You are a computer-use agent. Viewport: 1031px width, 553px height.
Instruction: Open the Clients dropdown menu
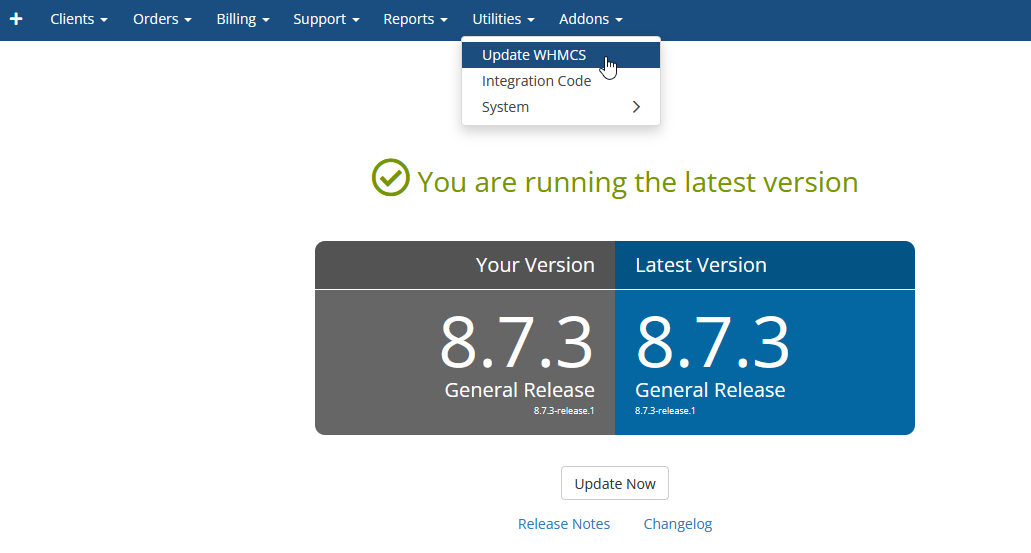(78, 19)
